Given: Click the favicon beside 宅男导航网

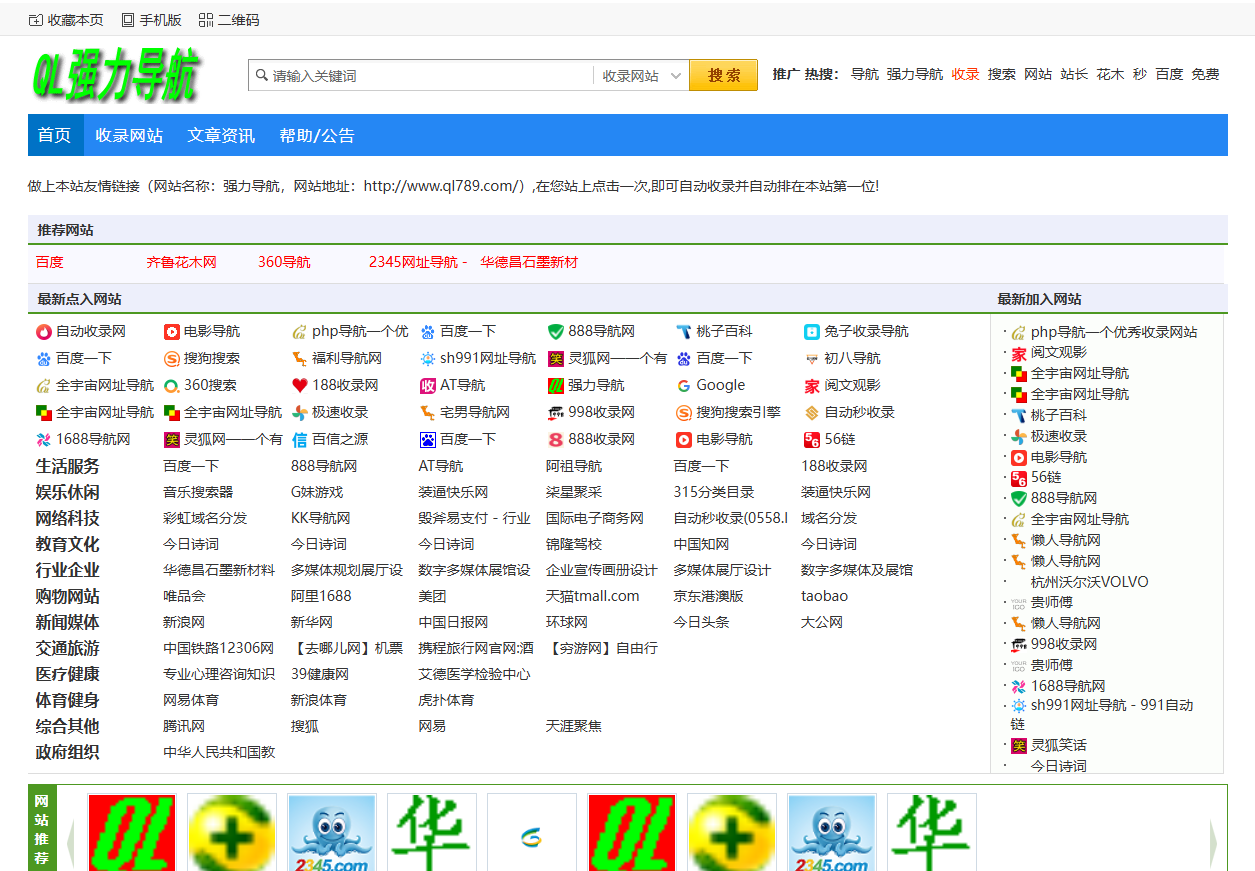Looking at the screenshot, I should (x=428, y=413).
